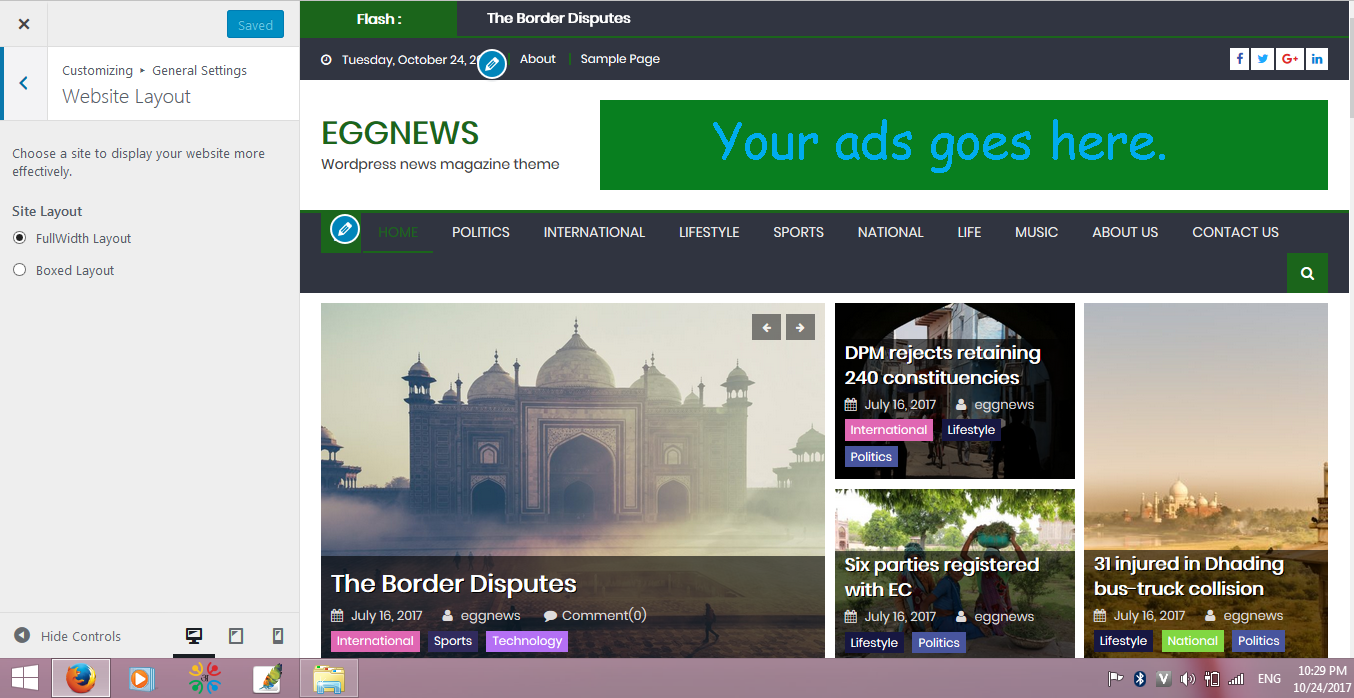
Task: Open Firefox from the taskbar
Action: pyautogui.click(x=81, y=678)
